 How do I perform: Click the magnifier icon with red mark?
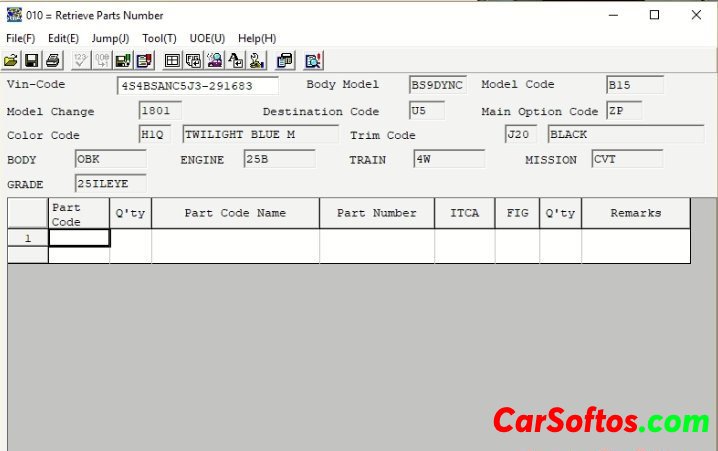coord(313,61)
